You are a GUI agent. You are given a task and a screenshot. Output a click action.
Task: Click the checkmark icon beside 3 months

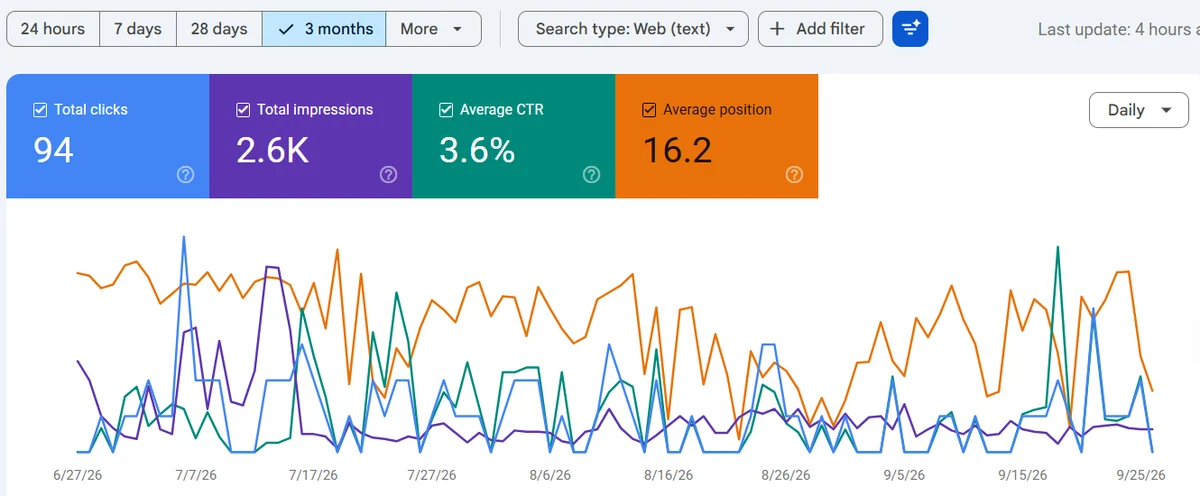point(286,29)
